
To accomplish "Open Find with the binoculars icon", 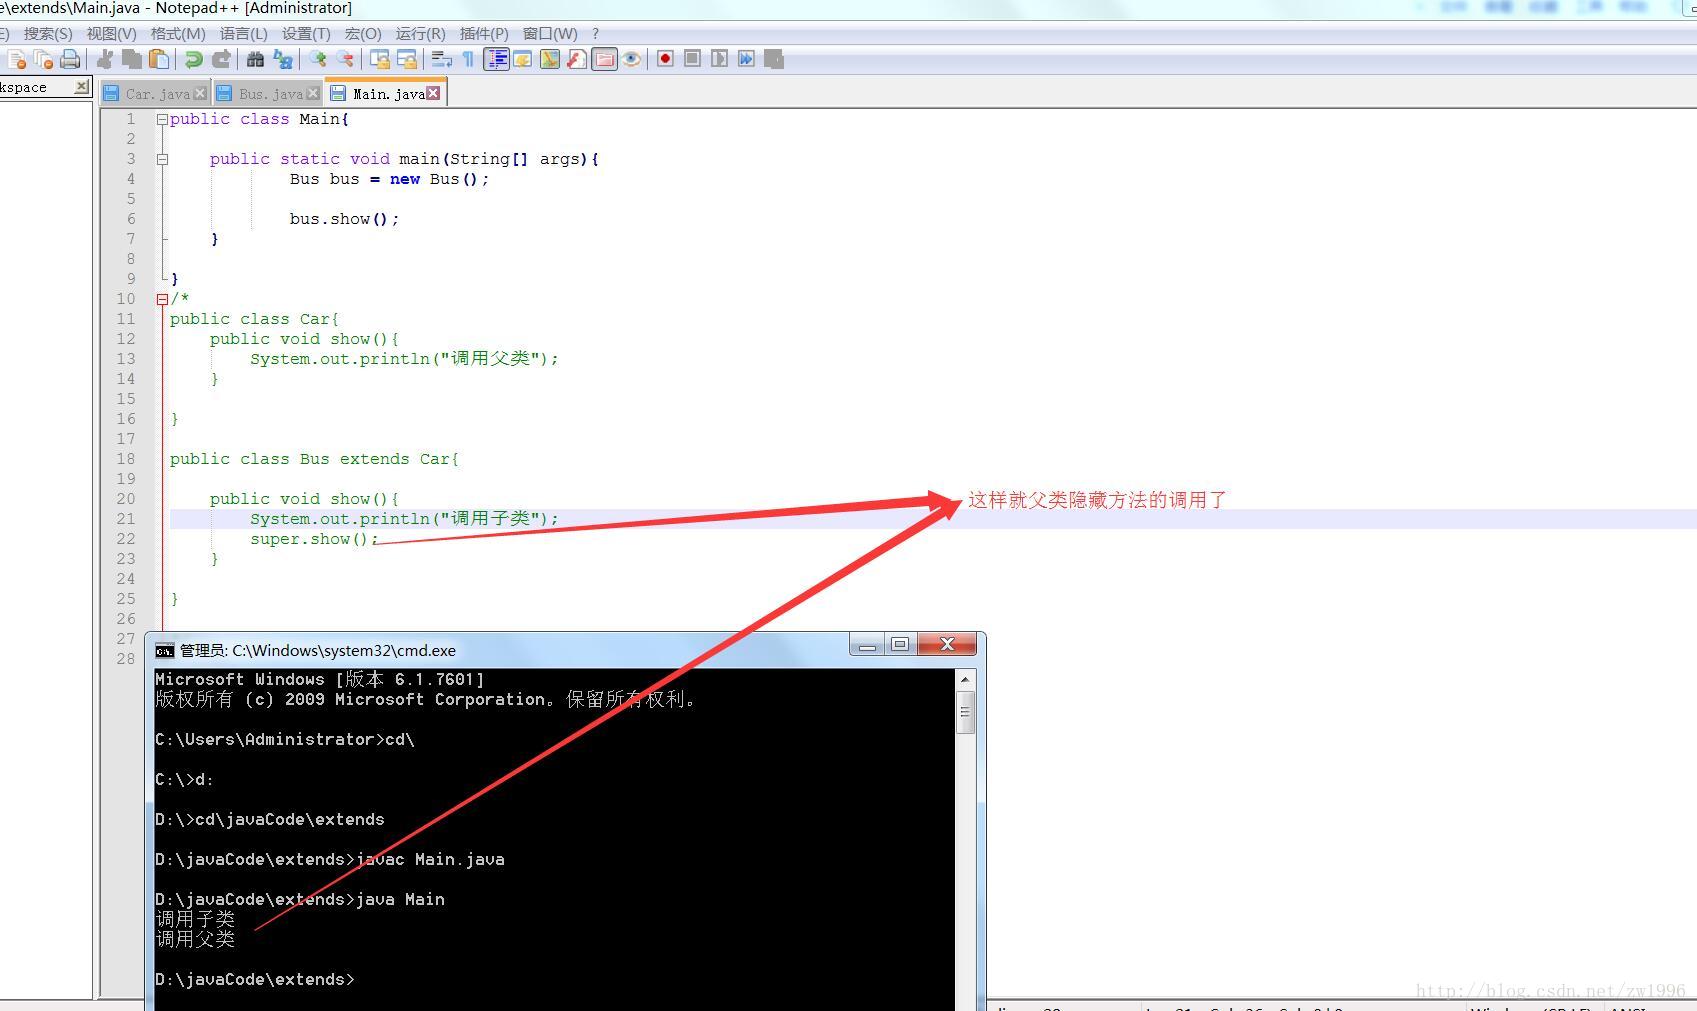I will [x=256, y=59].
